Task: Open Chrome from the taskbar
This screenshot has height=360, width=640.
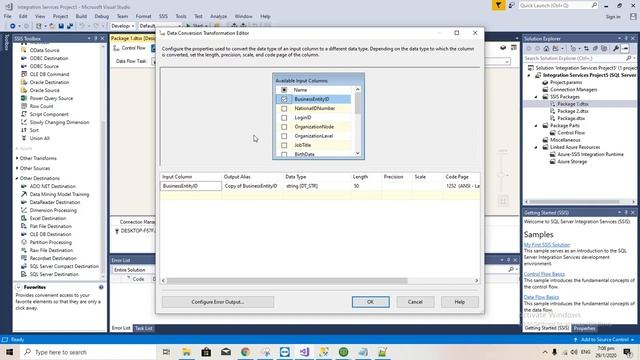Action: point(245,352)
